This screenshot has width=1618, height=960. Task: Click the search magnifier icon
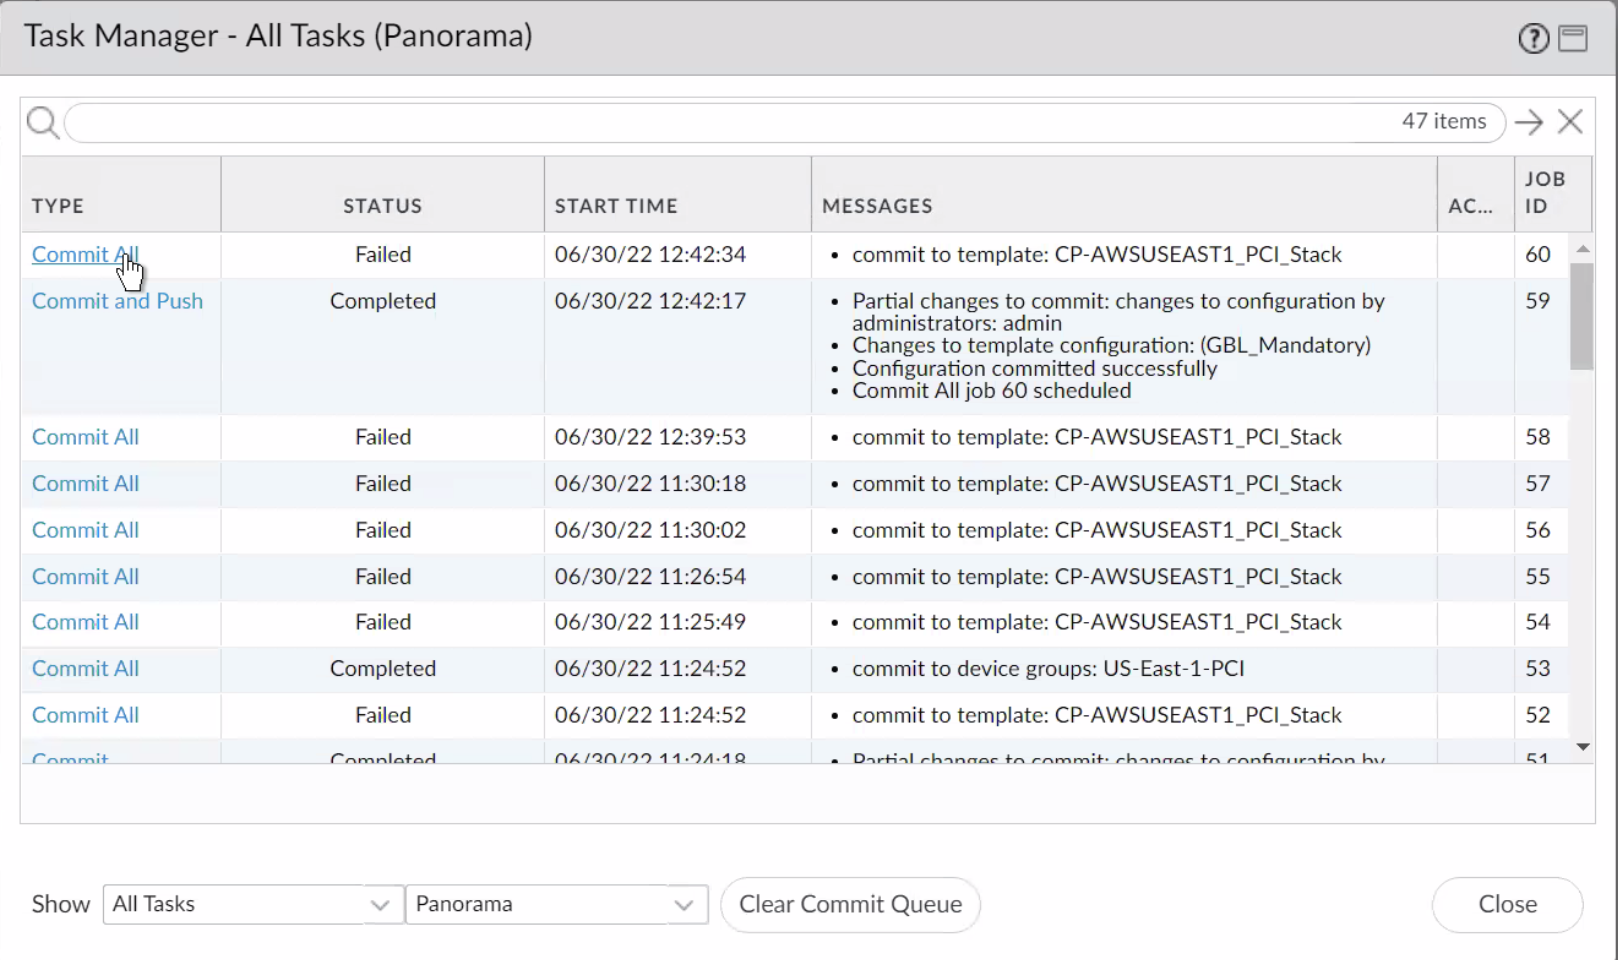coord(42,123)
